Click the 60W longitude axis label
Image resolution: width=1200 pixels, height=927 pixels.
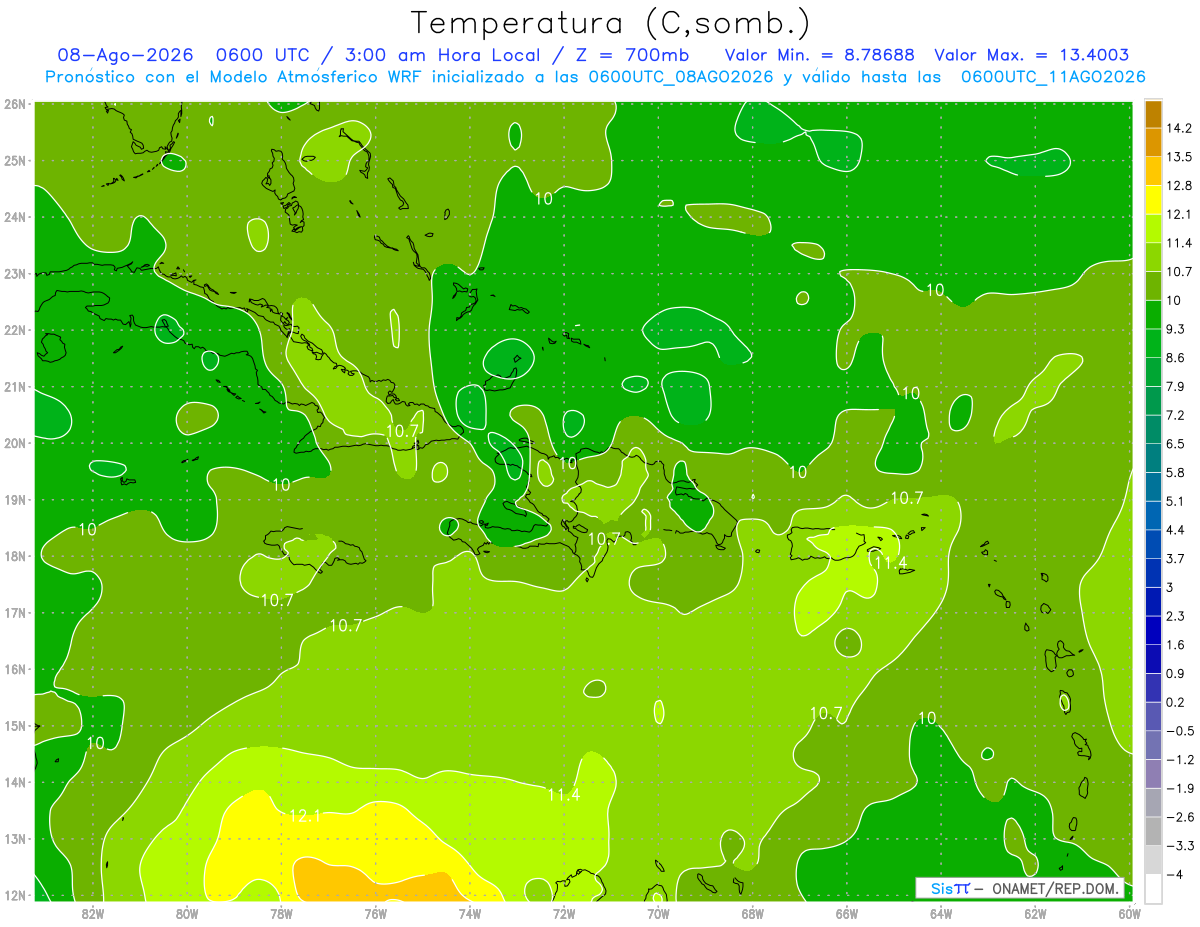1129,913
